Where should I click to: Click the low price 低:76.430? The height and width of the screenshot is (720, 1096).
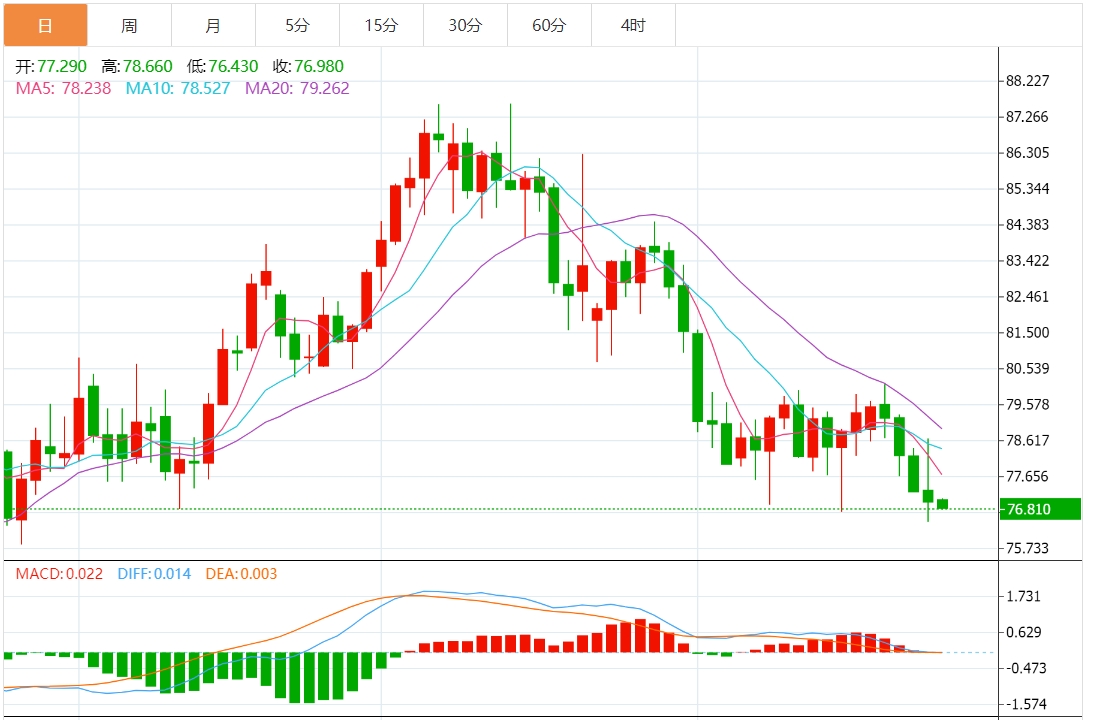(222, 66)
